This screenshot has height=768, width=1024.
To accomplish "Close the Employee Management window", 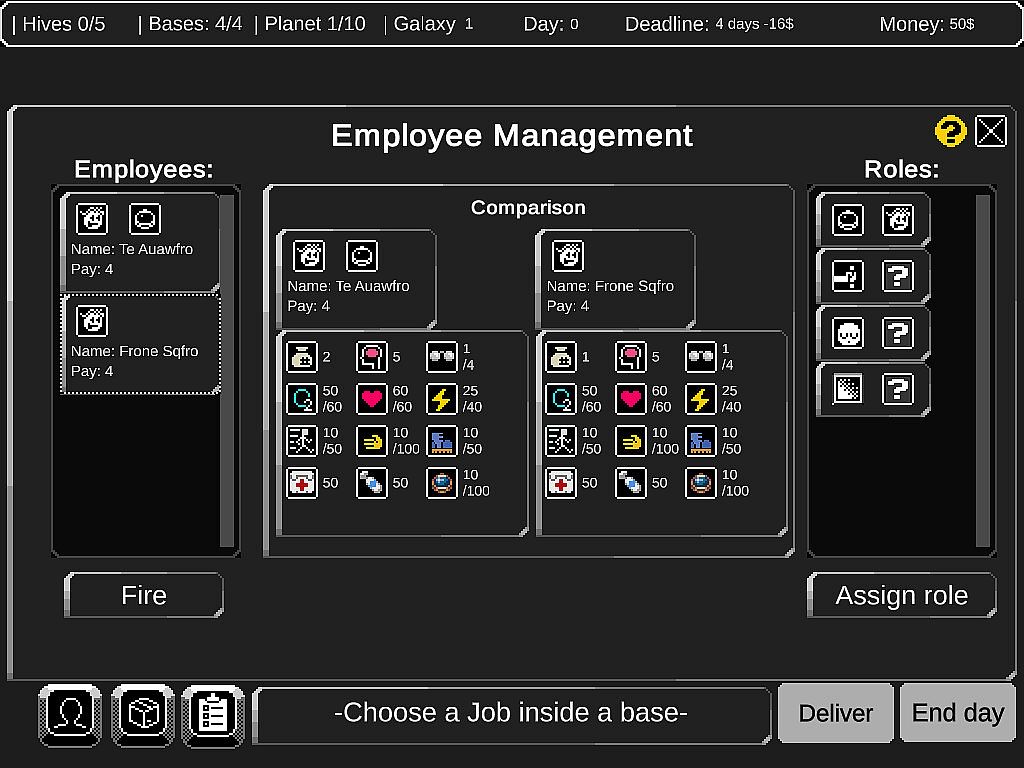I will point(990,131).
